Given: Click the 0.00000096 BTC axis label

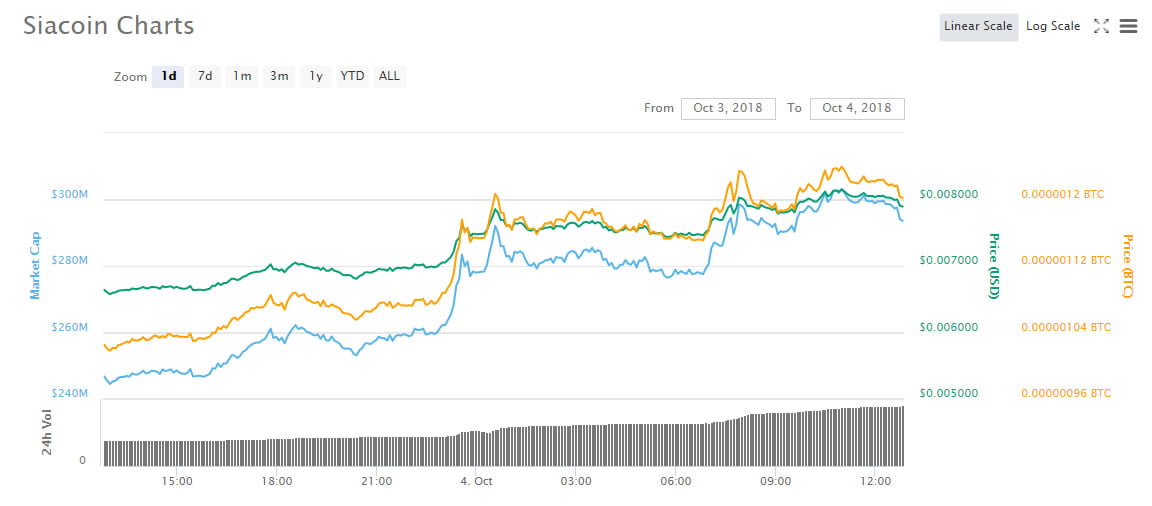Looking at the screenshot, I should pyautogui.click(x=1066, y=393).
